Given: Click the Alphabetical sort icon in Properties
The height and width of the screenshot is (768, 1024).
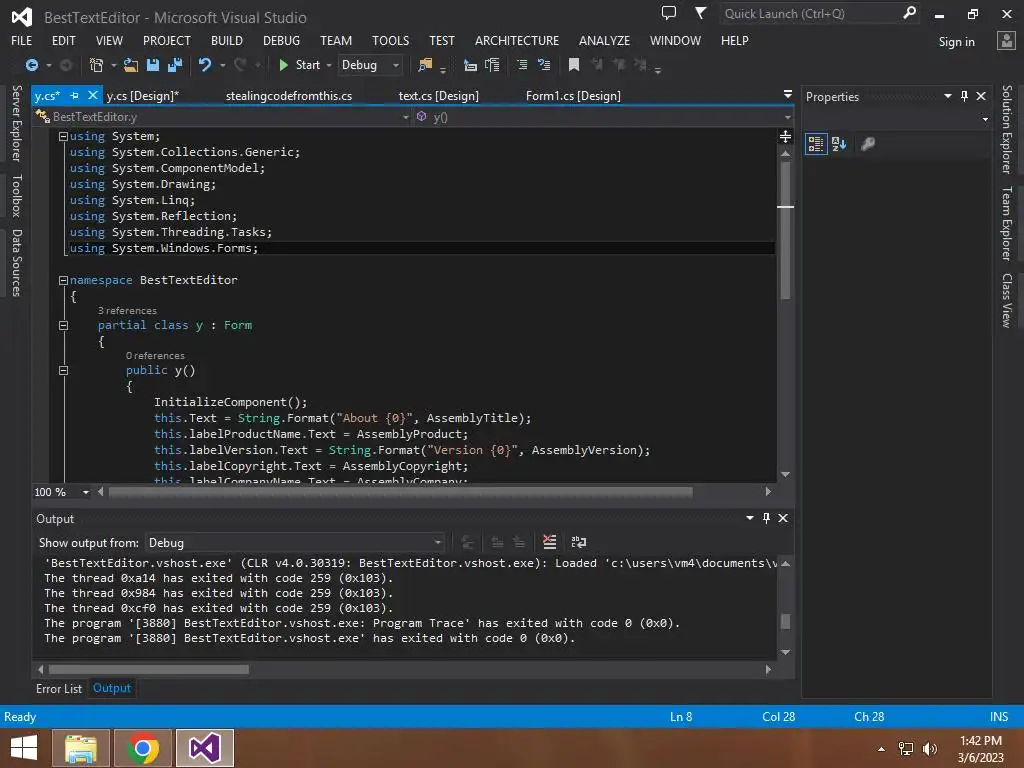Looking at the screenshot, I should pyautogui.click(x=839, y=144).
